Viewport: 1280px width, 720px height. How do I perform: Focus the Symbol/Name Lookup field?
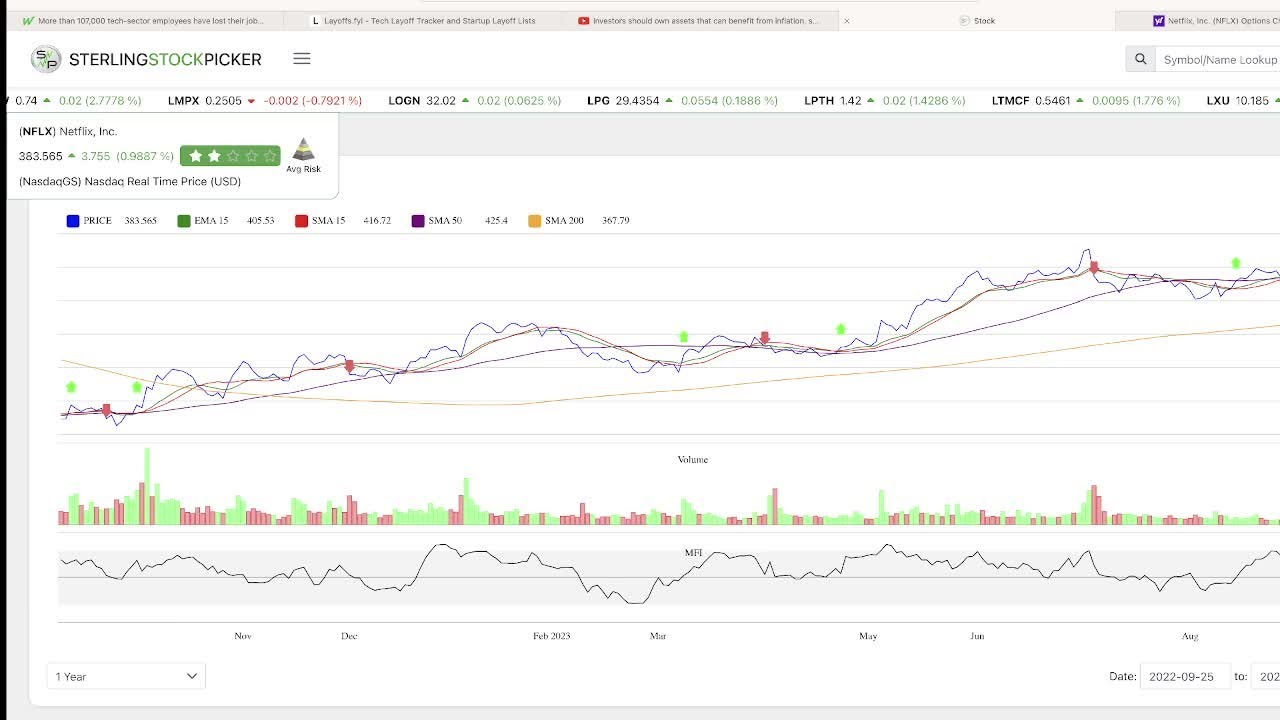coord(1218,60)
